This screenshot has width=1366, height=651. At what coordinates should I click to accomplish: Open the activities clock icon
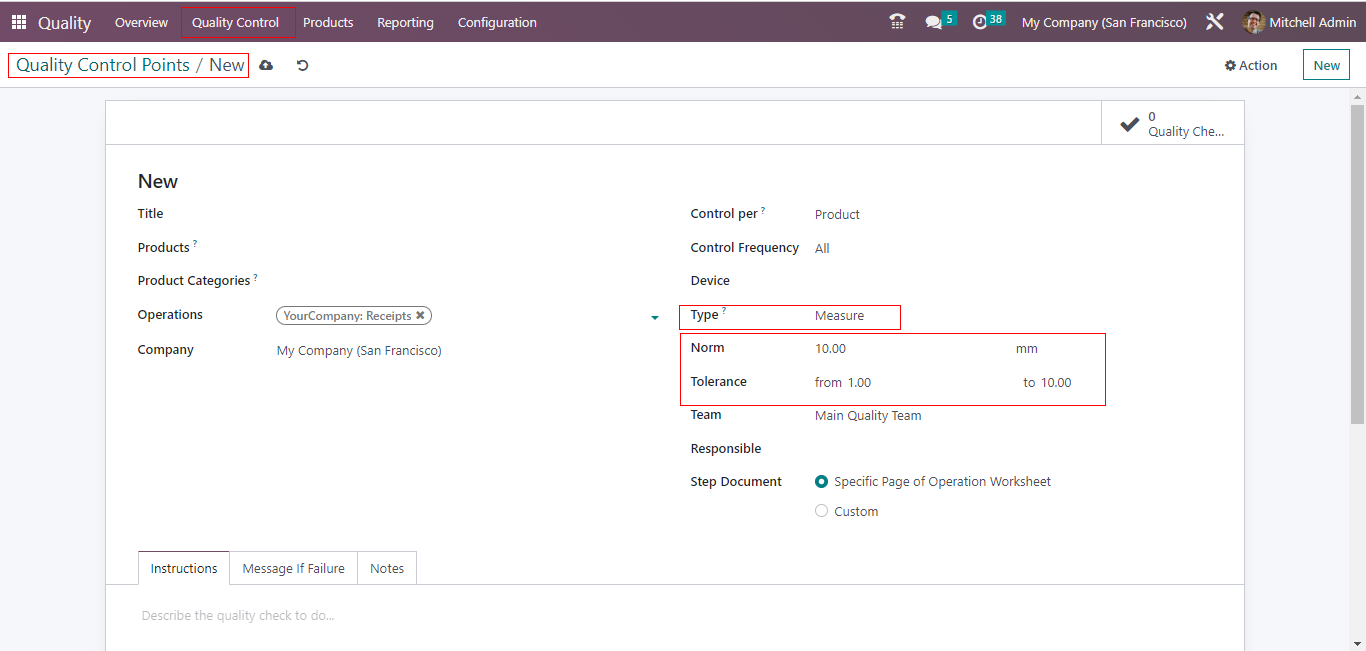980,22
